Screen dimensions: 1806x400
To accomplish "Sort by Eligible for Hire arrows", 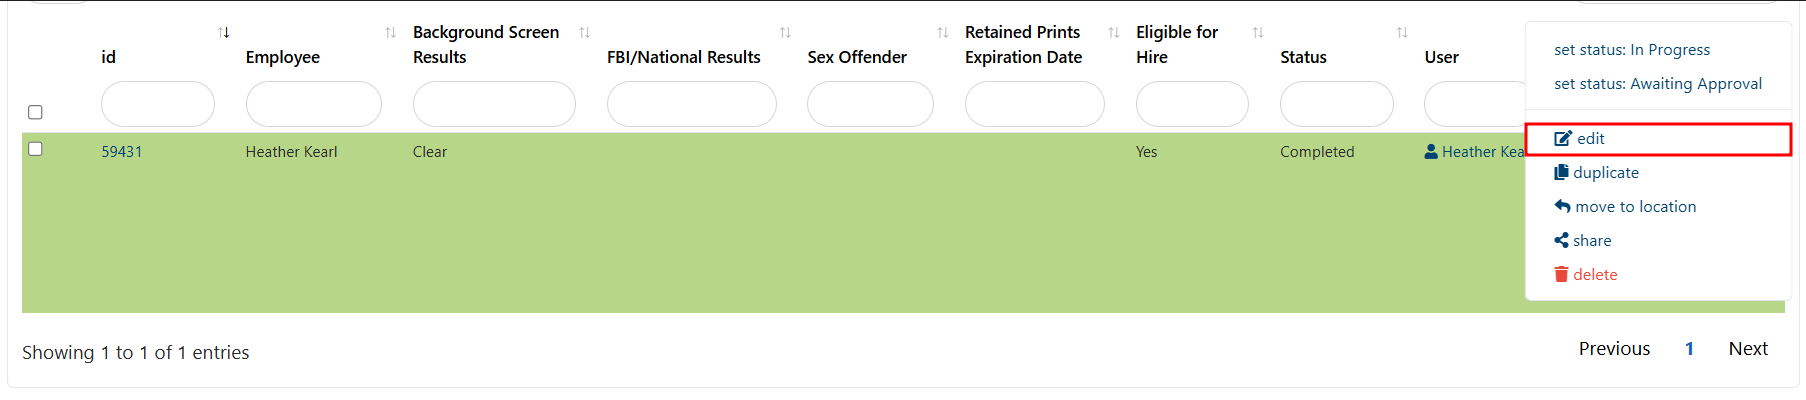I will pos(1258,33).
